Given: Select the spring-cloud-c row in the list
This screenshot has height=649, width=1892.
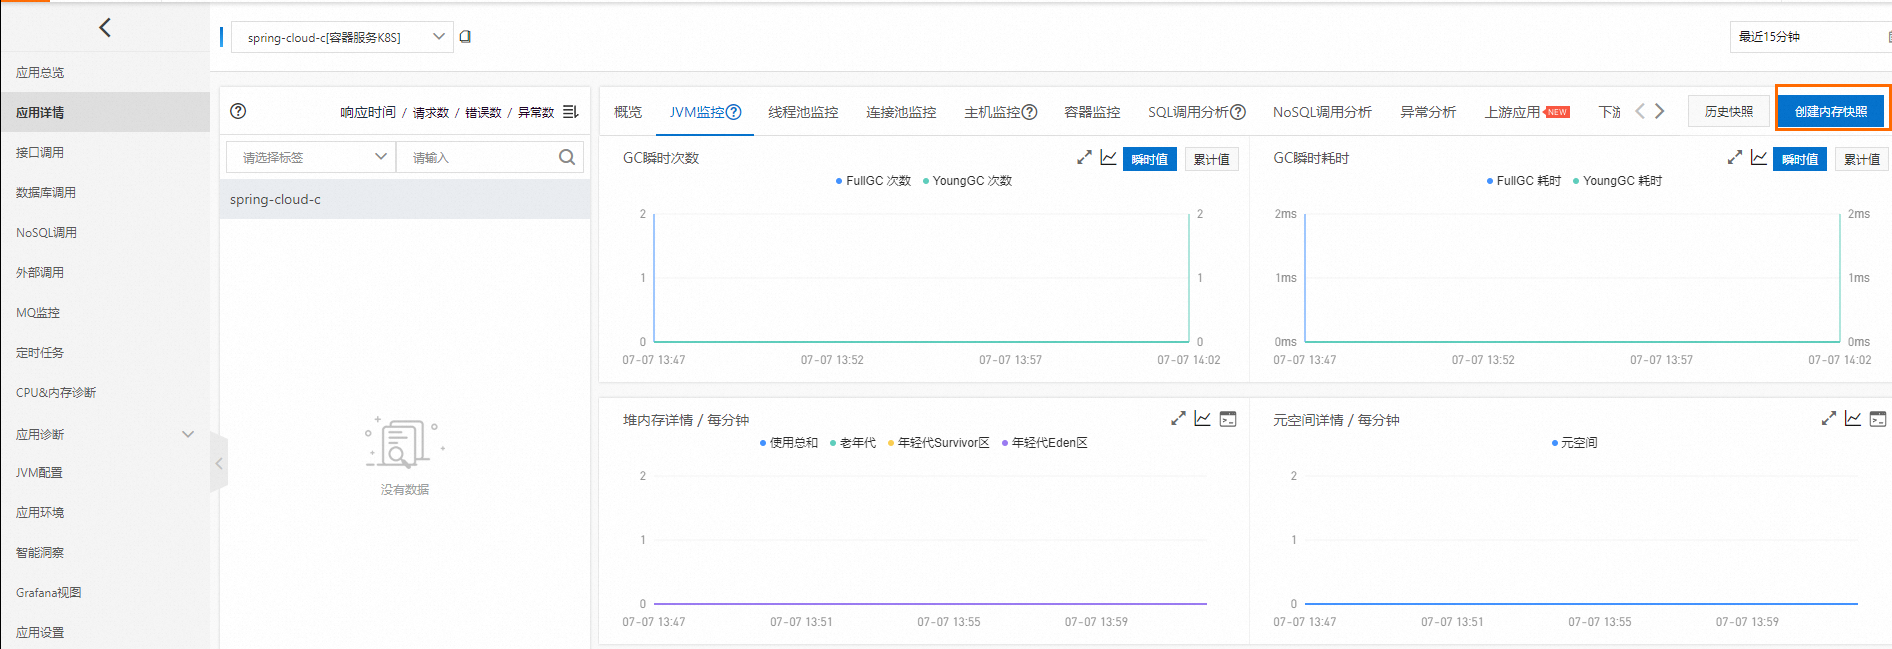Looking at the screenshot, I should pos(405,199).
